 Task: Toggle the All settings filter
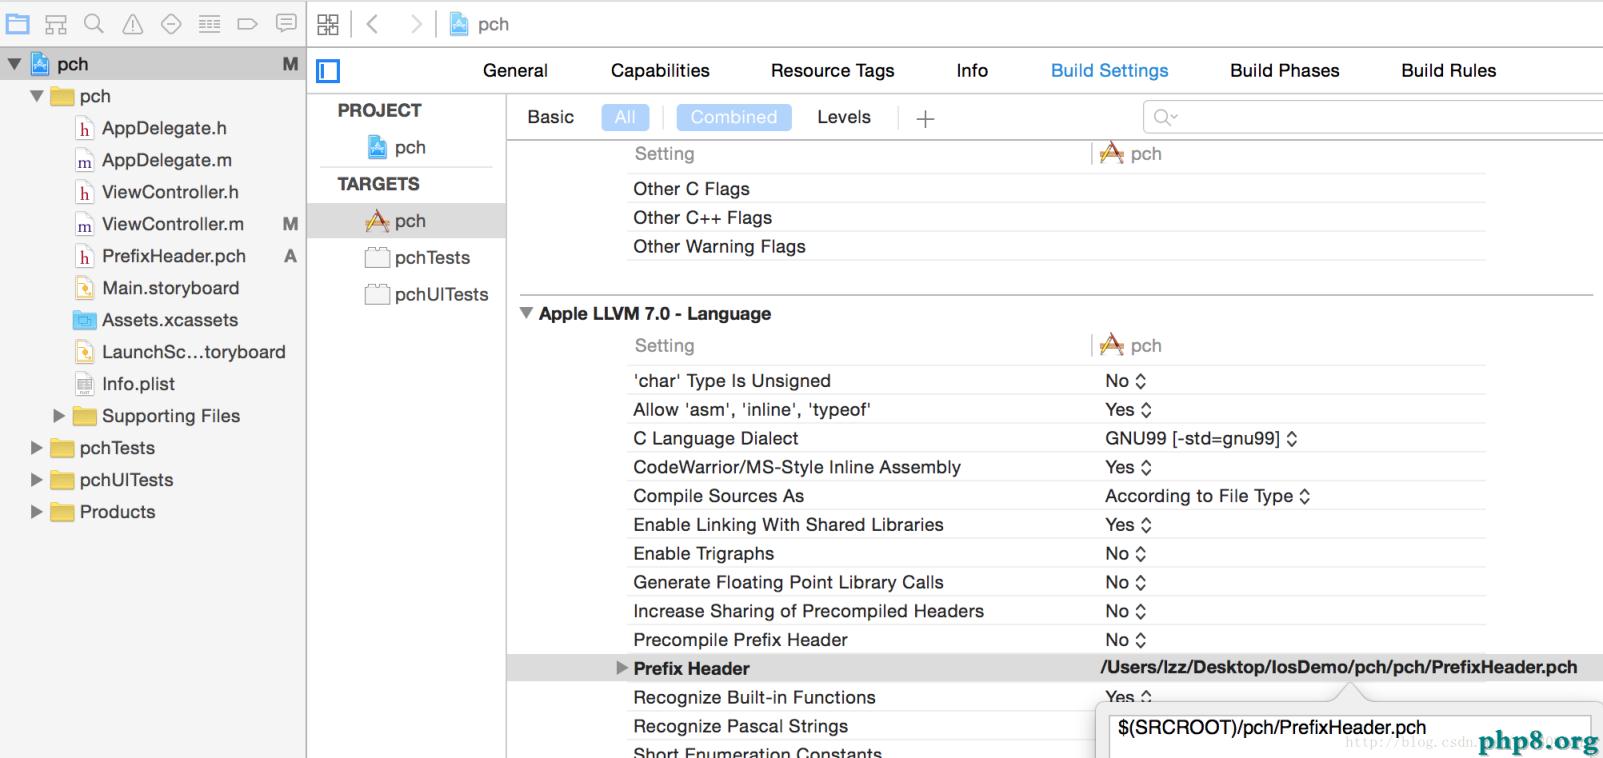pyautogui.click(x=625, y=117)
